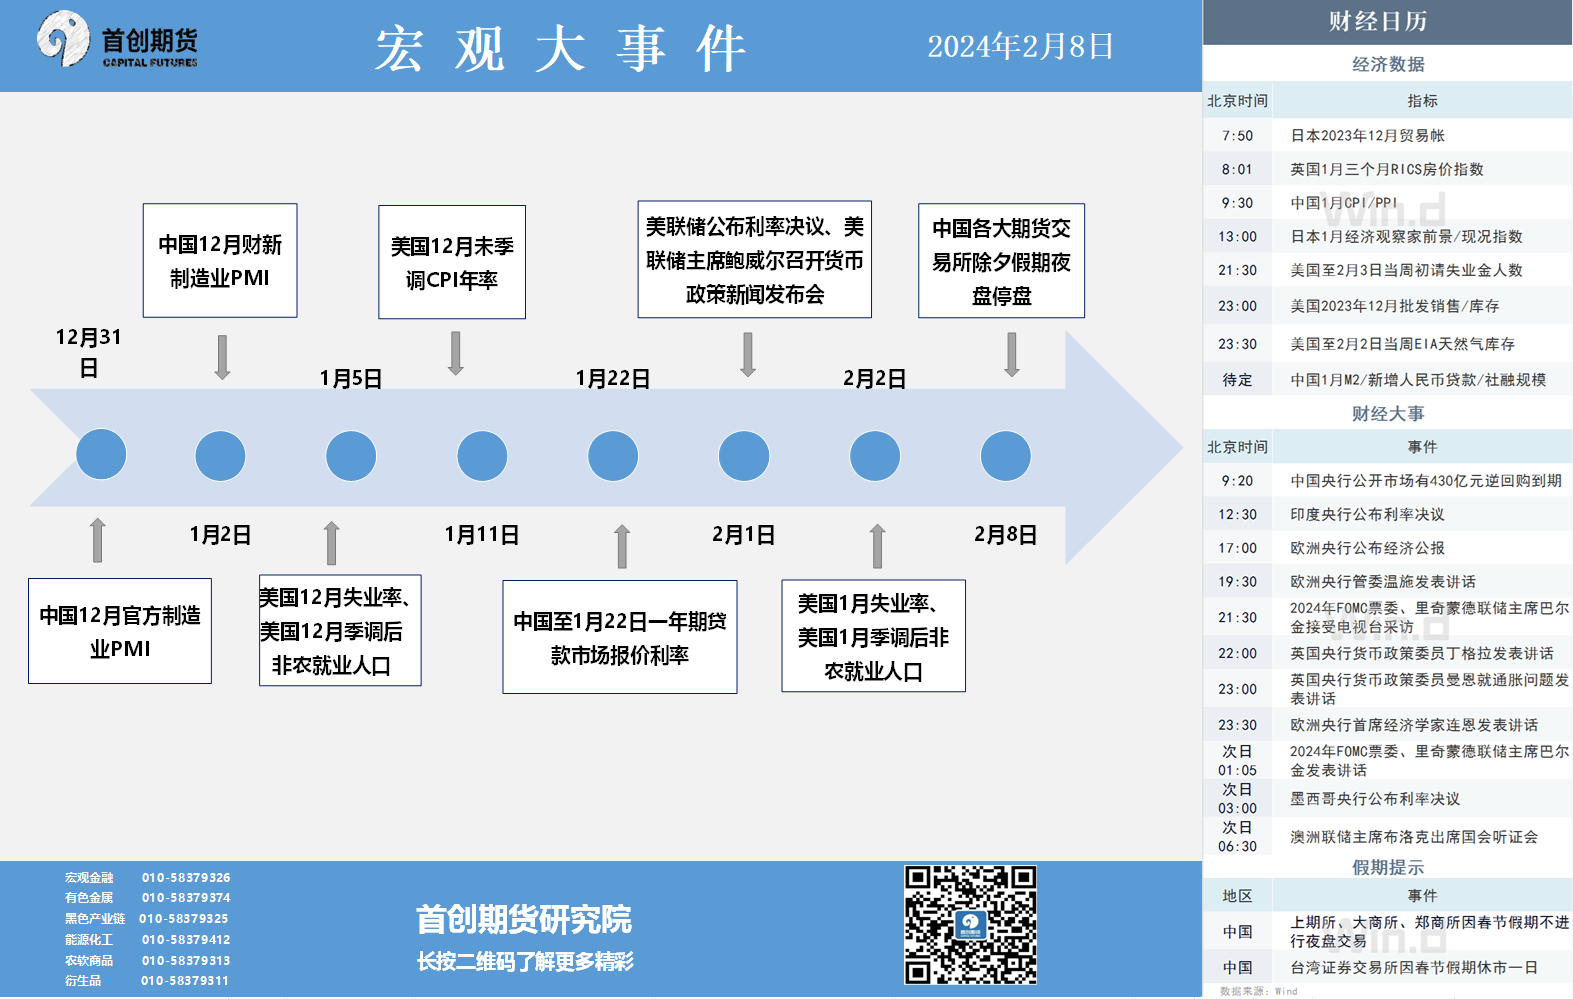Click the 首创期货 Capital Futures logo
Screen dimensions: 1573x999
coord(117,40)
